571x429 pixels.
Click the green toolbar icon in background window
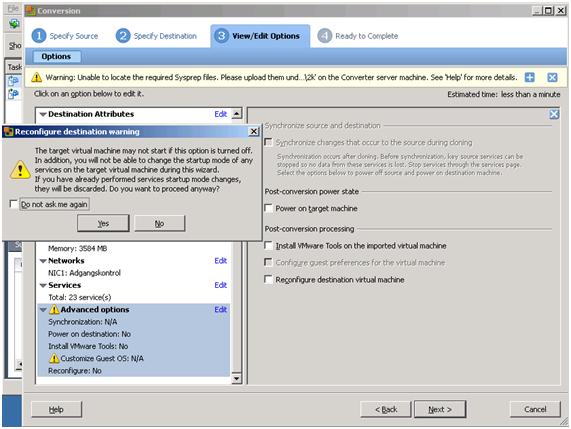click(15, 24)
